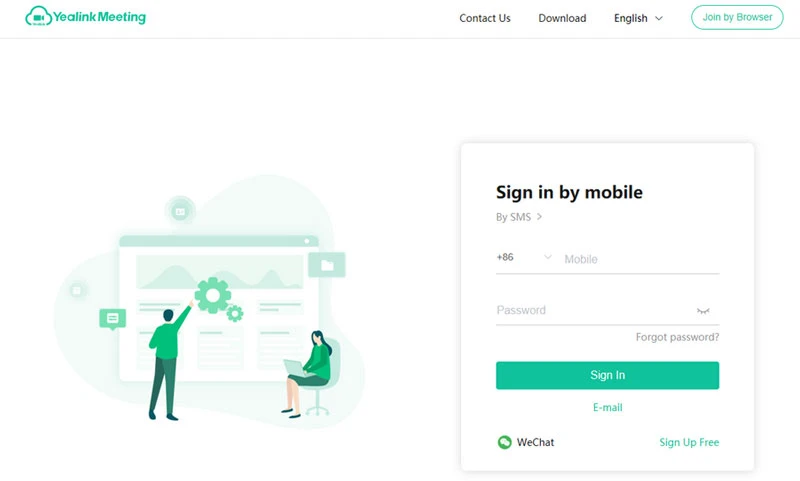
Task: Click the gear icon in the illustration
Action: tap(213, 295)
